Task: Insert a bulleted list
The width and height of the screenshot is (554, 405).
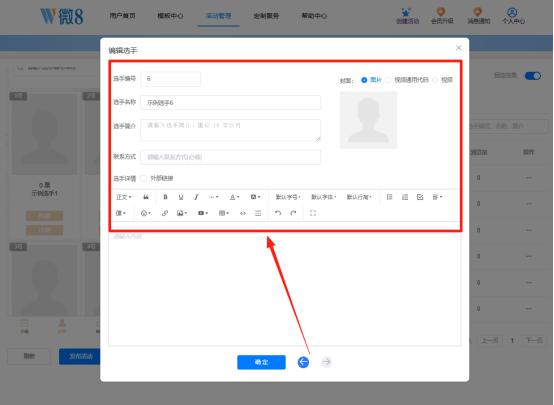Action: tap(389, 197)
